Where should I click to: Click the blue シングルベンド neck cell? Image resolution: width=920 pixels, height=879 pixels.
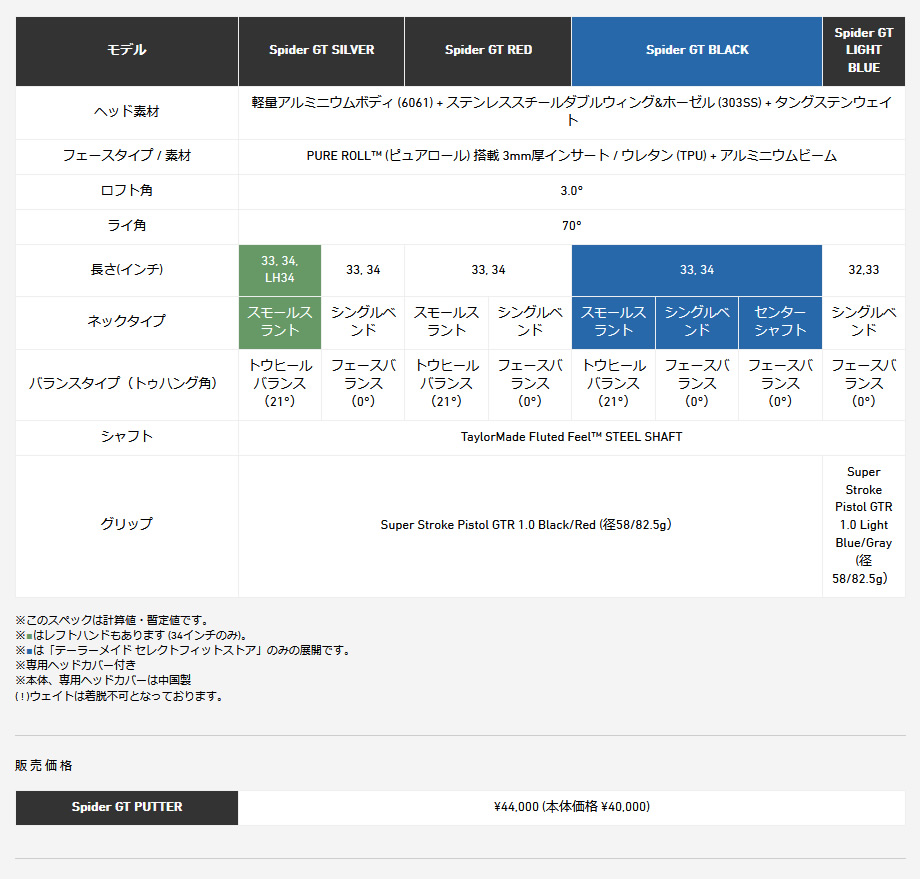tap(697, 322)
